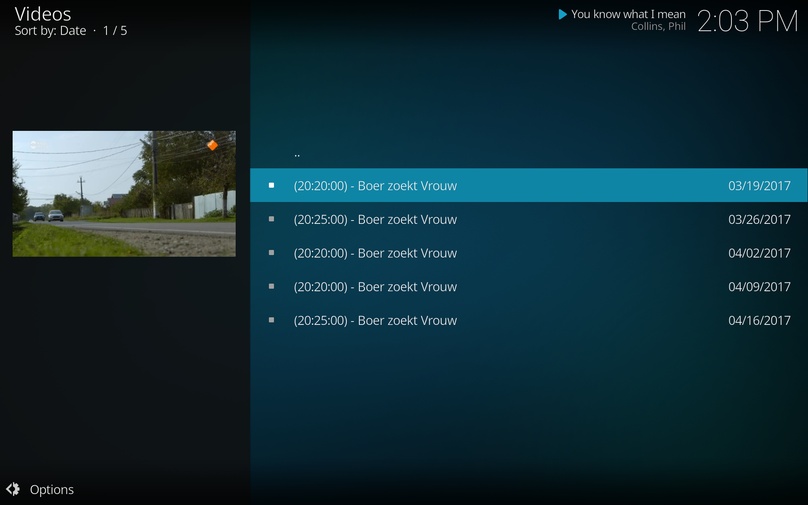
Task: Select Boer zoekt Vrouw dated 04/16/2017
Action: pos(529,320)
